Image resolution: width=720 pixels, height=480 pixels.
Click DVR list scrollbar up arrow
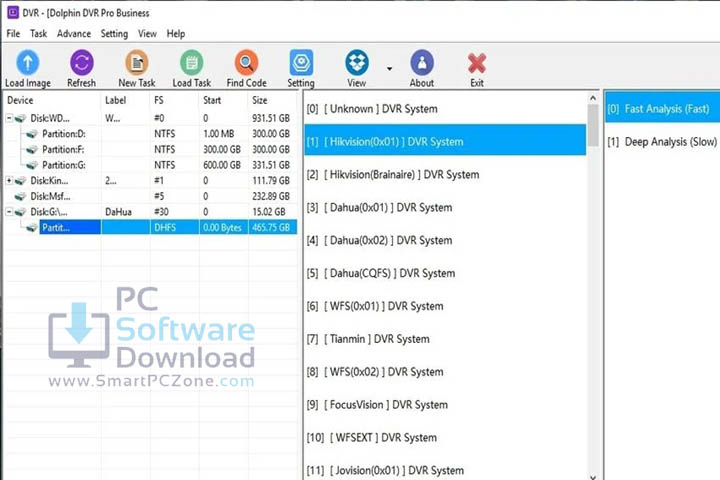tap(593, 98)
